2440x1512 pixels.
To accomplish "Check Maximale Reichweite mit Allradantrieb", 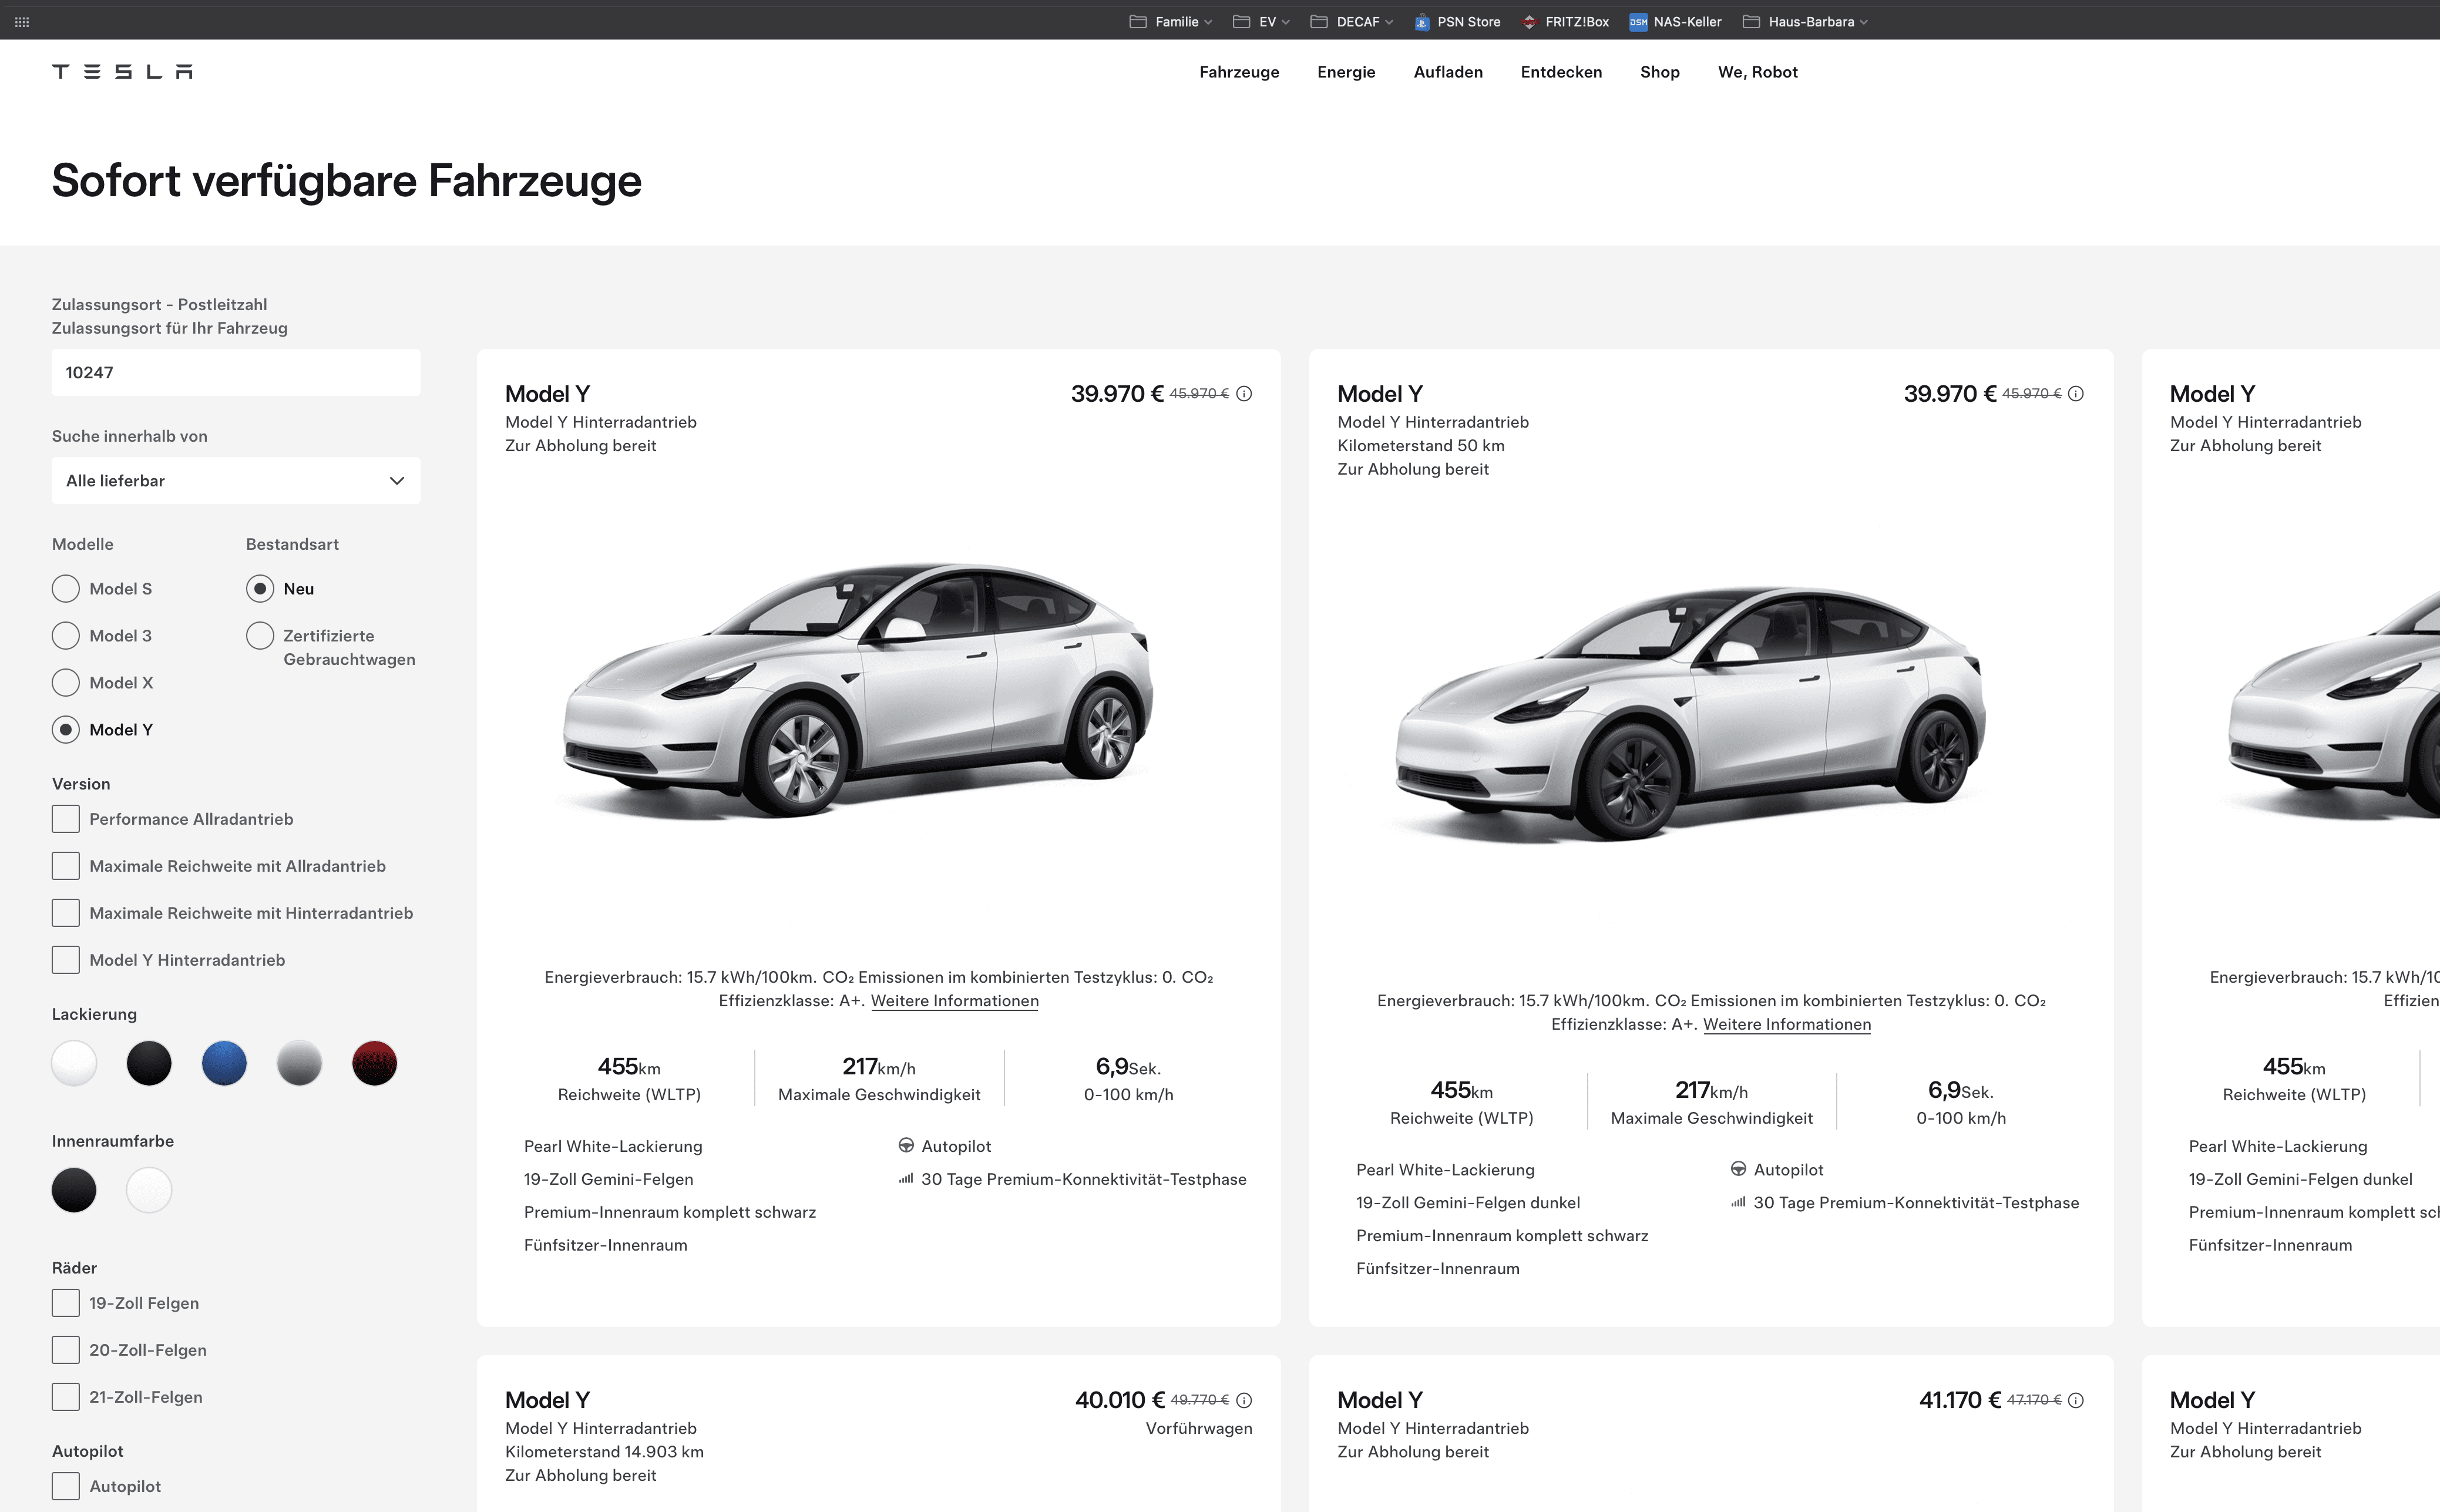I will coord(66,865).
